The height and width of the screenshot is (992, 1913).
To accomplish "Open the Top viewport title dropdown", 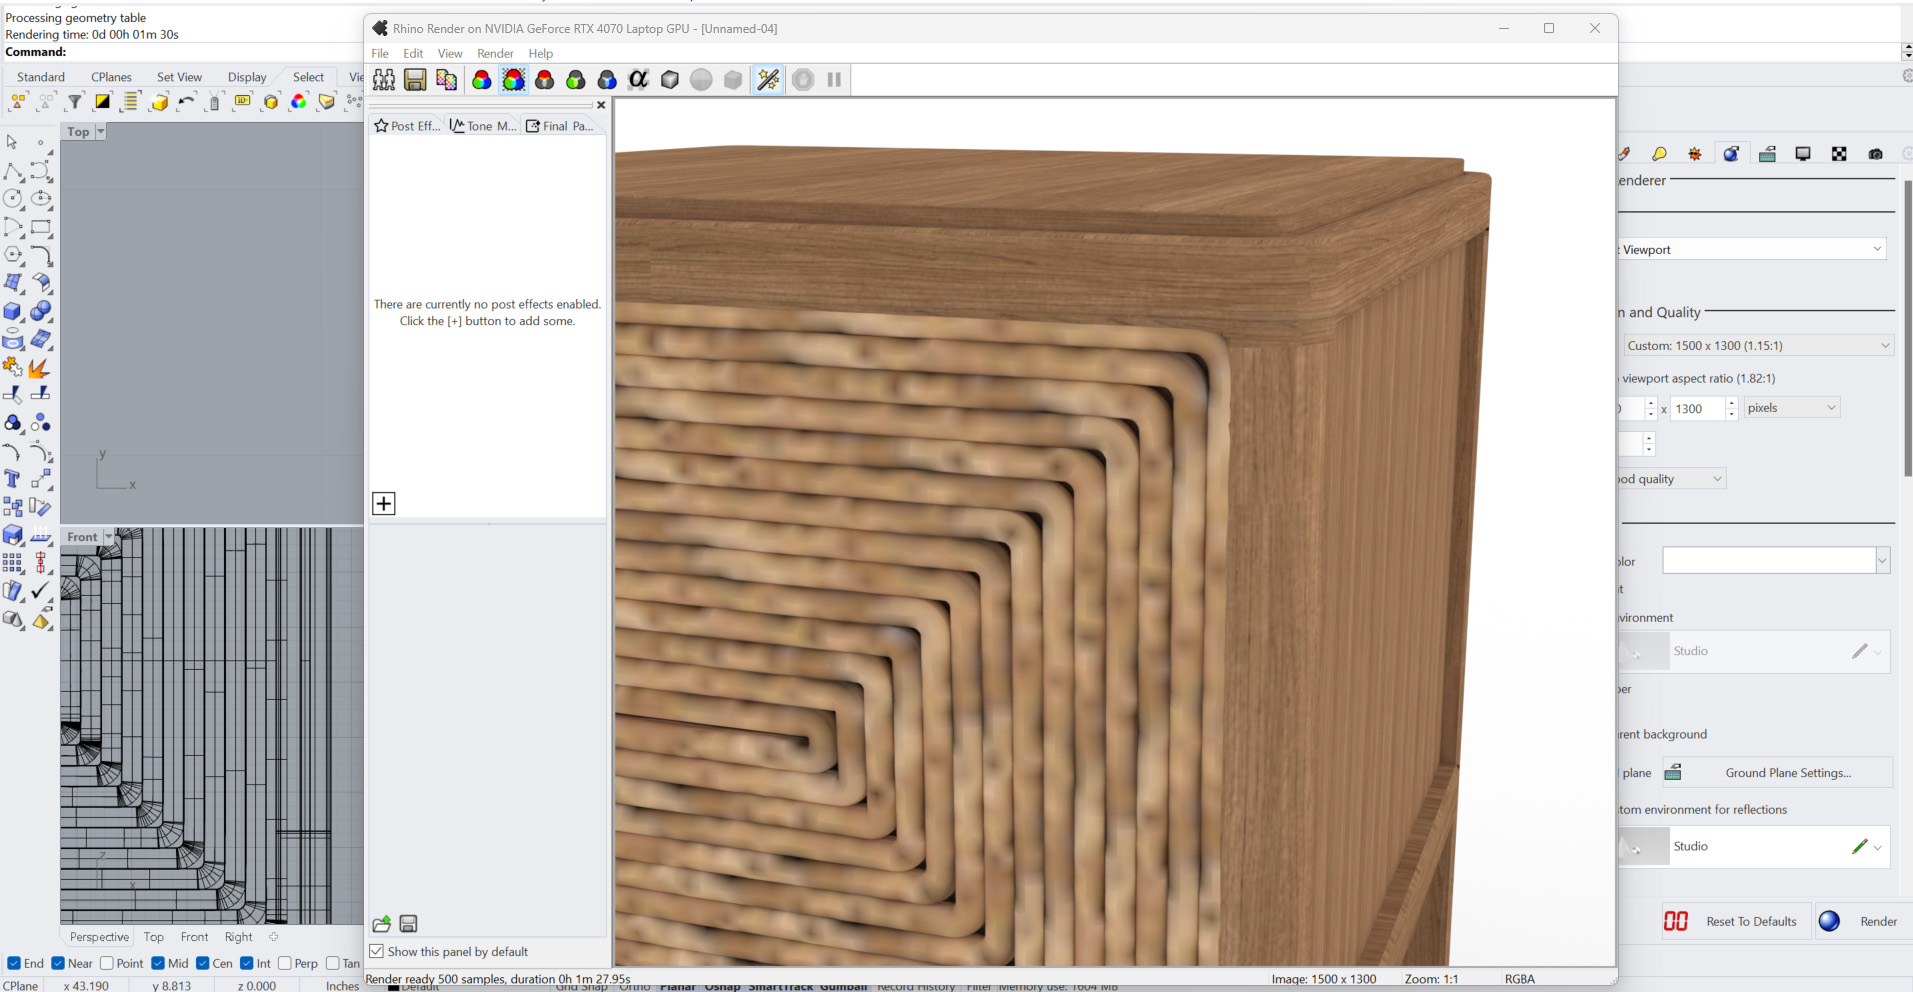I will (100, 132).
